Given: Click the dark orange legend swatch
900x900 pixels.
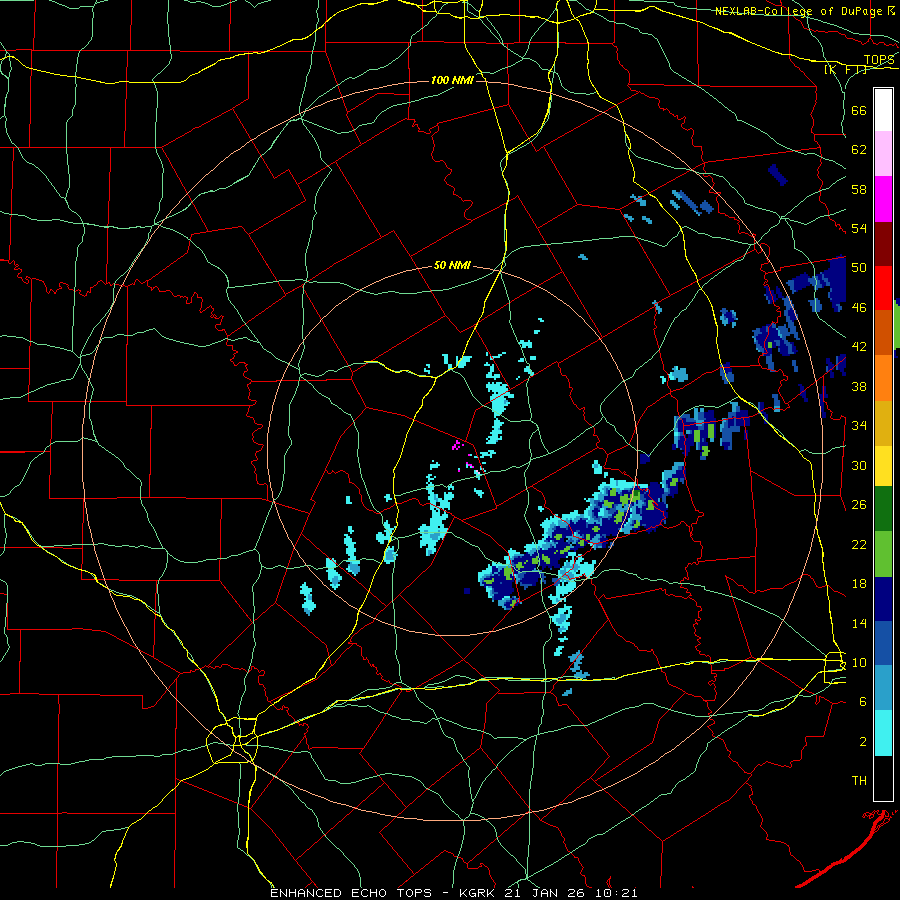Looking at the screenshot, I should pos(883,333).
